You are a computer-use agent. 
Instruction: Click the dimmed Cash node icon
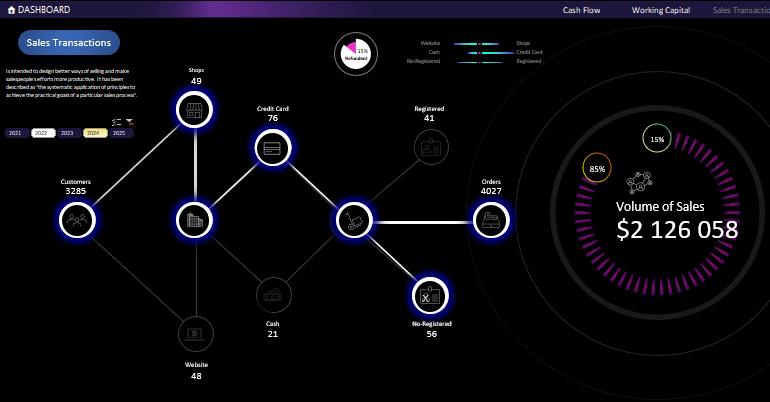pos(272,295)
